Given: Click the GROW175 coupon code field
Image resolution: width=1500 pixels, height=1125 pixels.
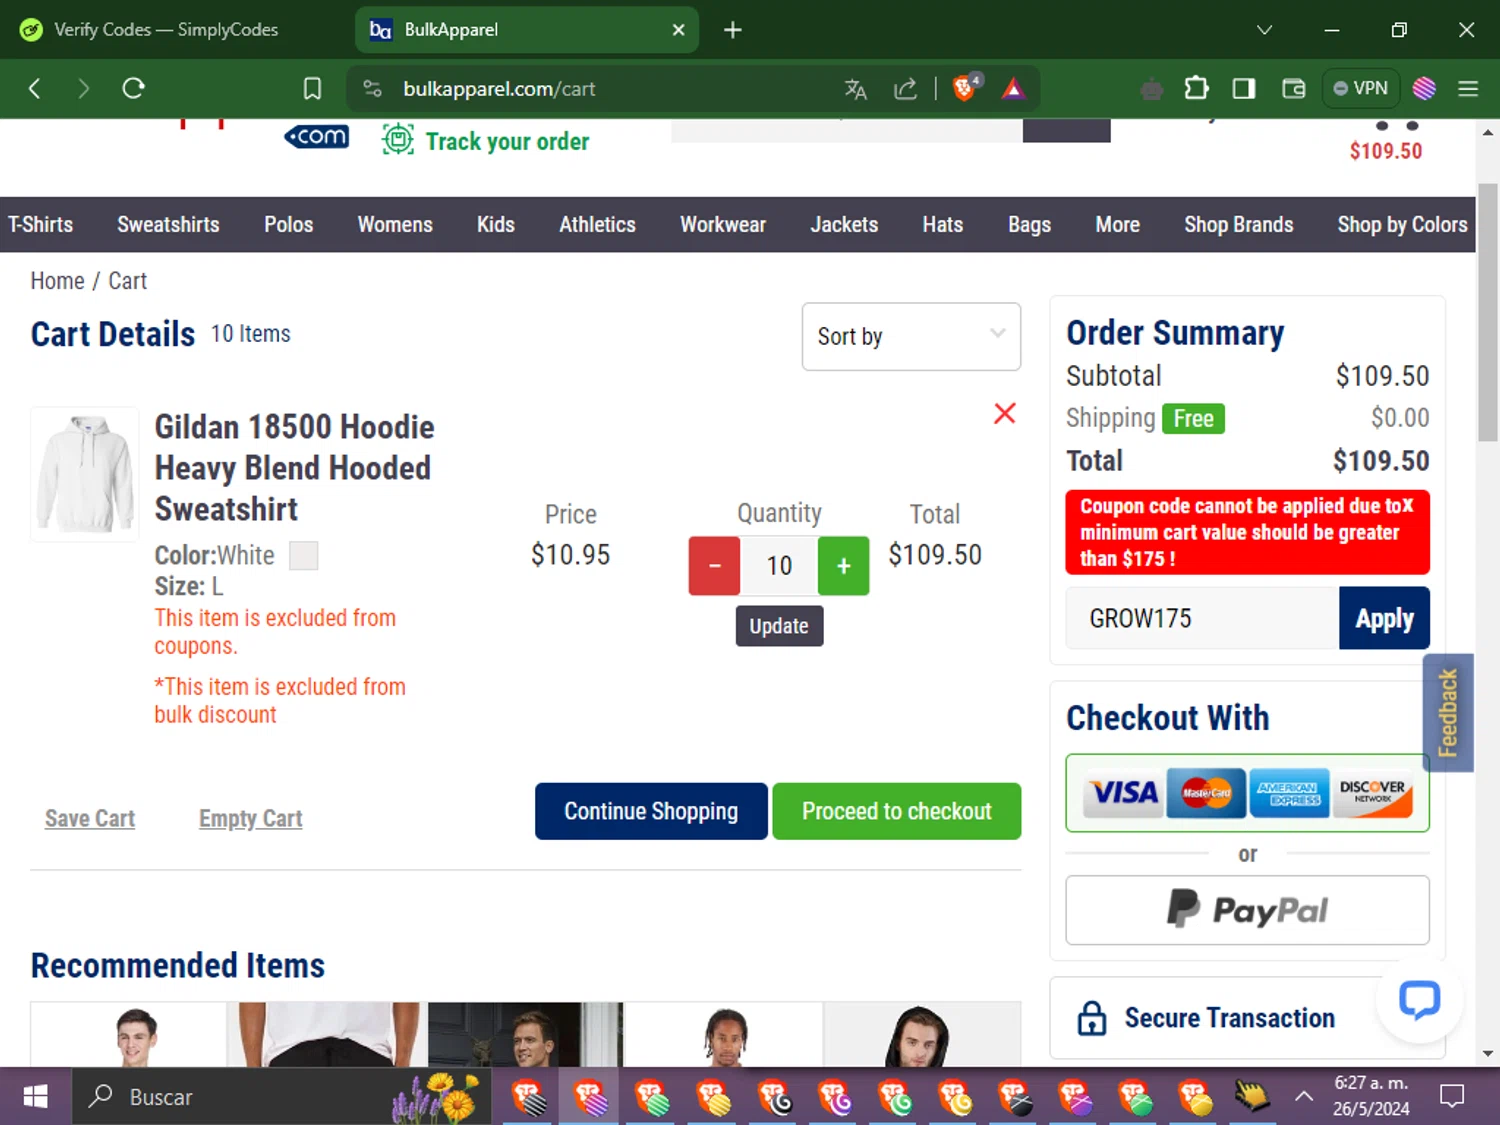Looking at the screenshot, I should [x=1202, y=618].
